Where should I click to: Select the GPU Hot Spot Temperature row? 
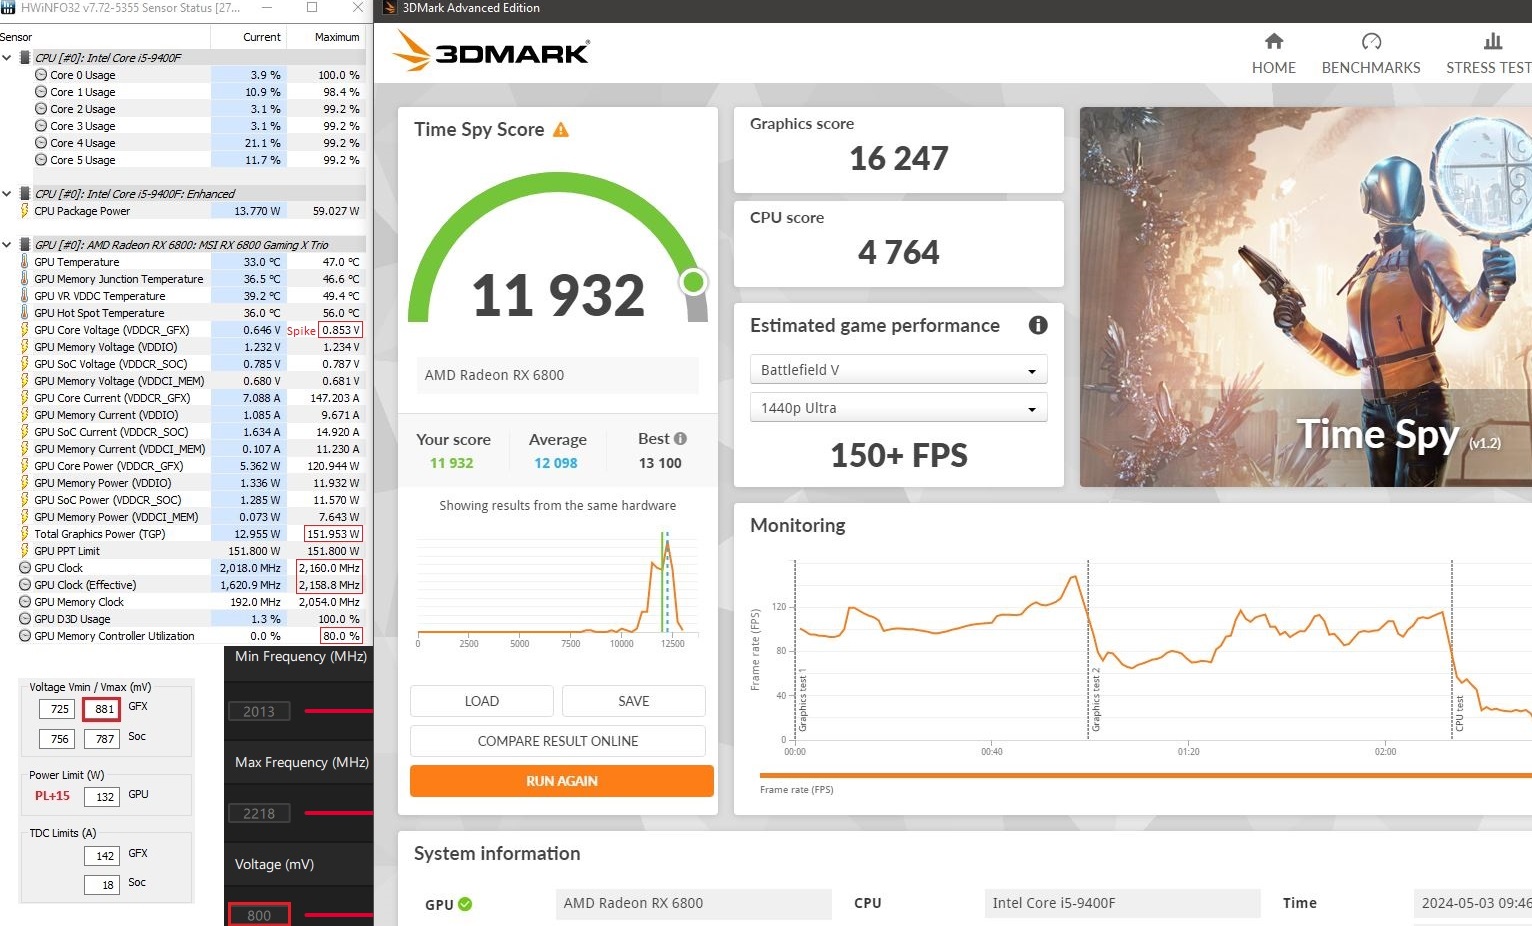pyautogui.click(x=183, y=313)
